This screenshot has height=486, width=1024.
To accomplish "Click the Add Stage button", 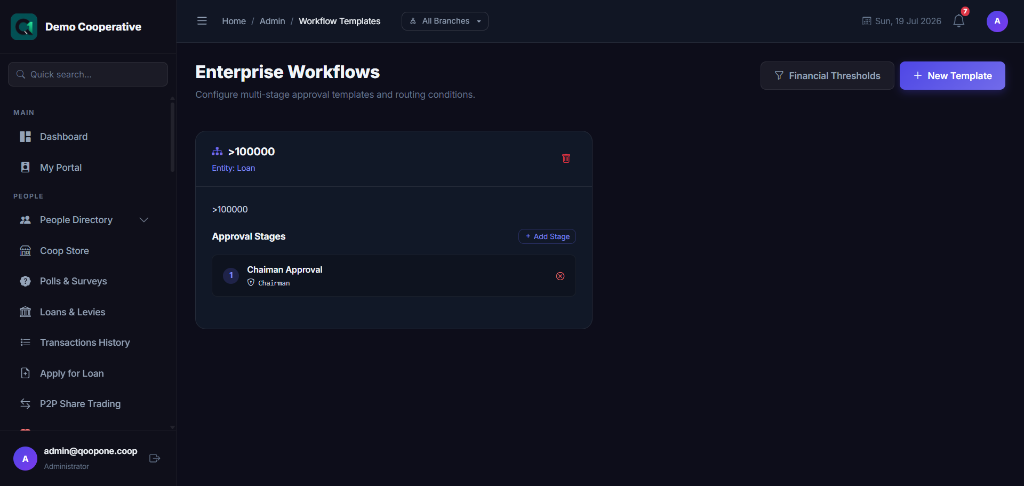I will (547, 236).
